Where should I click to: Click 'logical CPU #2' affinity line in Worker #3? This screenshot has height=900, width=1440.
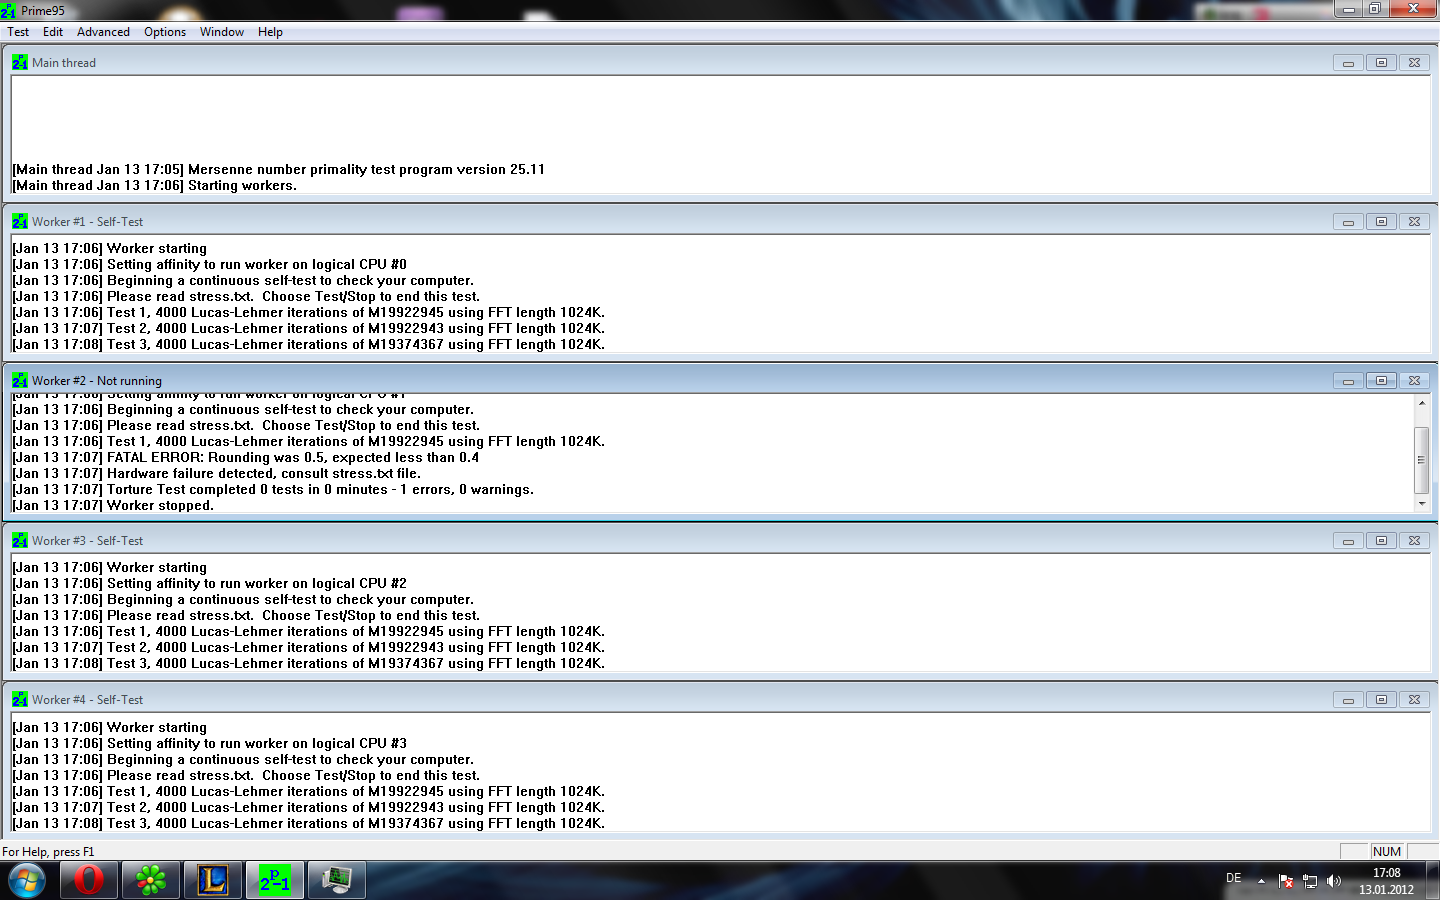[x=210, y=583]
